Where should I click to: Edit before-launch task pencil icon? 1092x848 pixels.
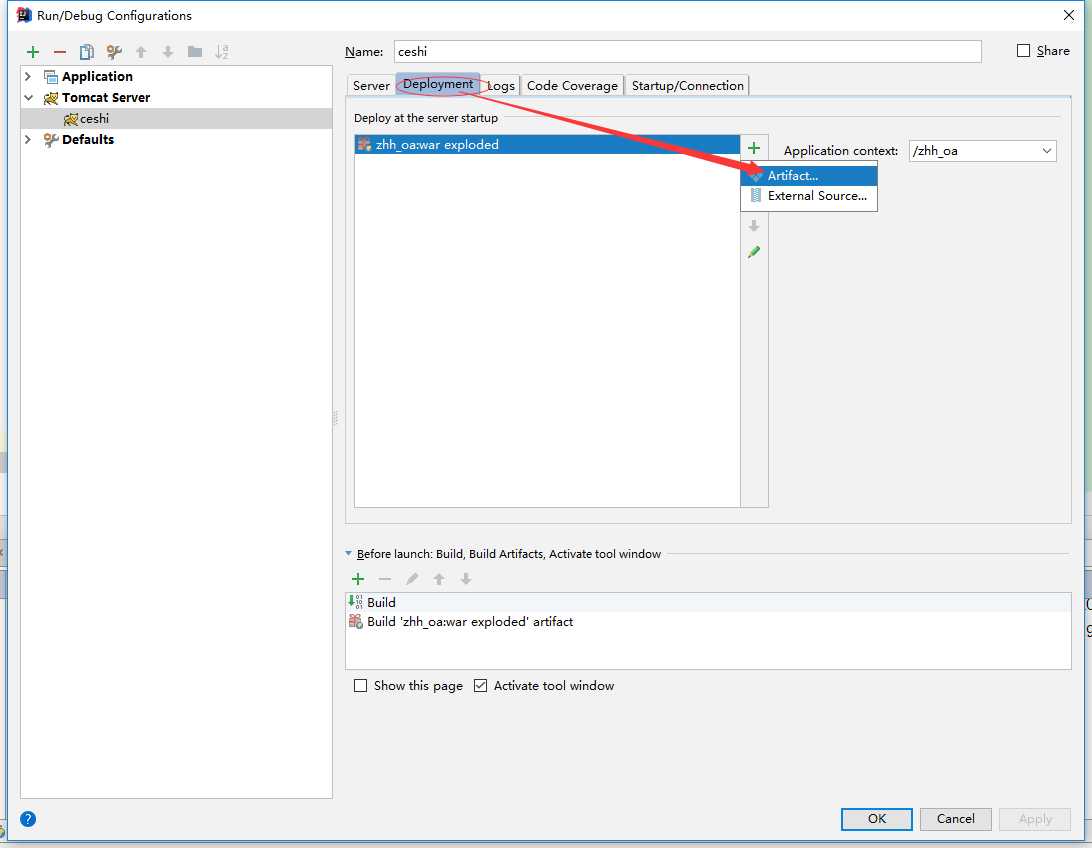(412, 579)
